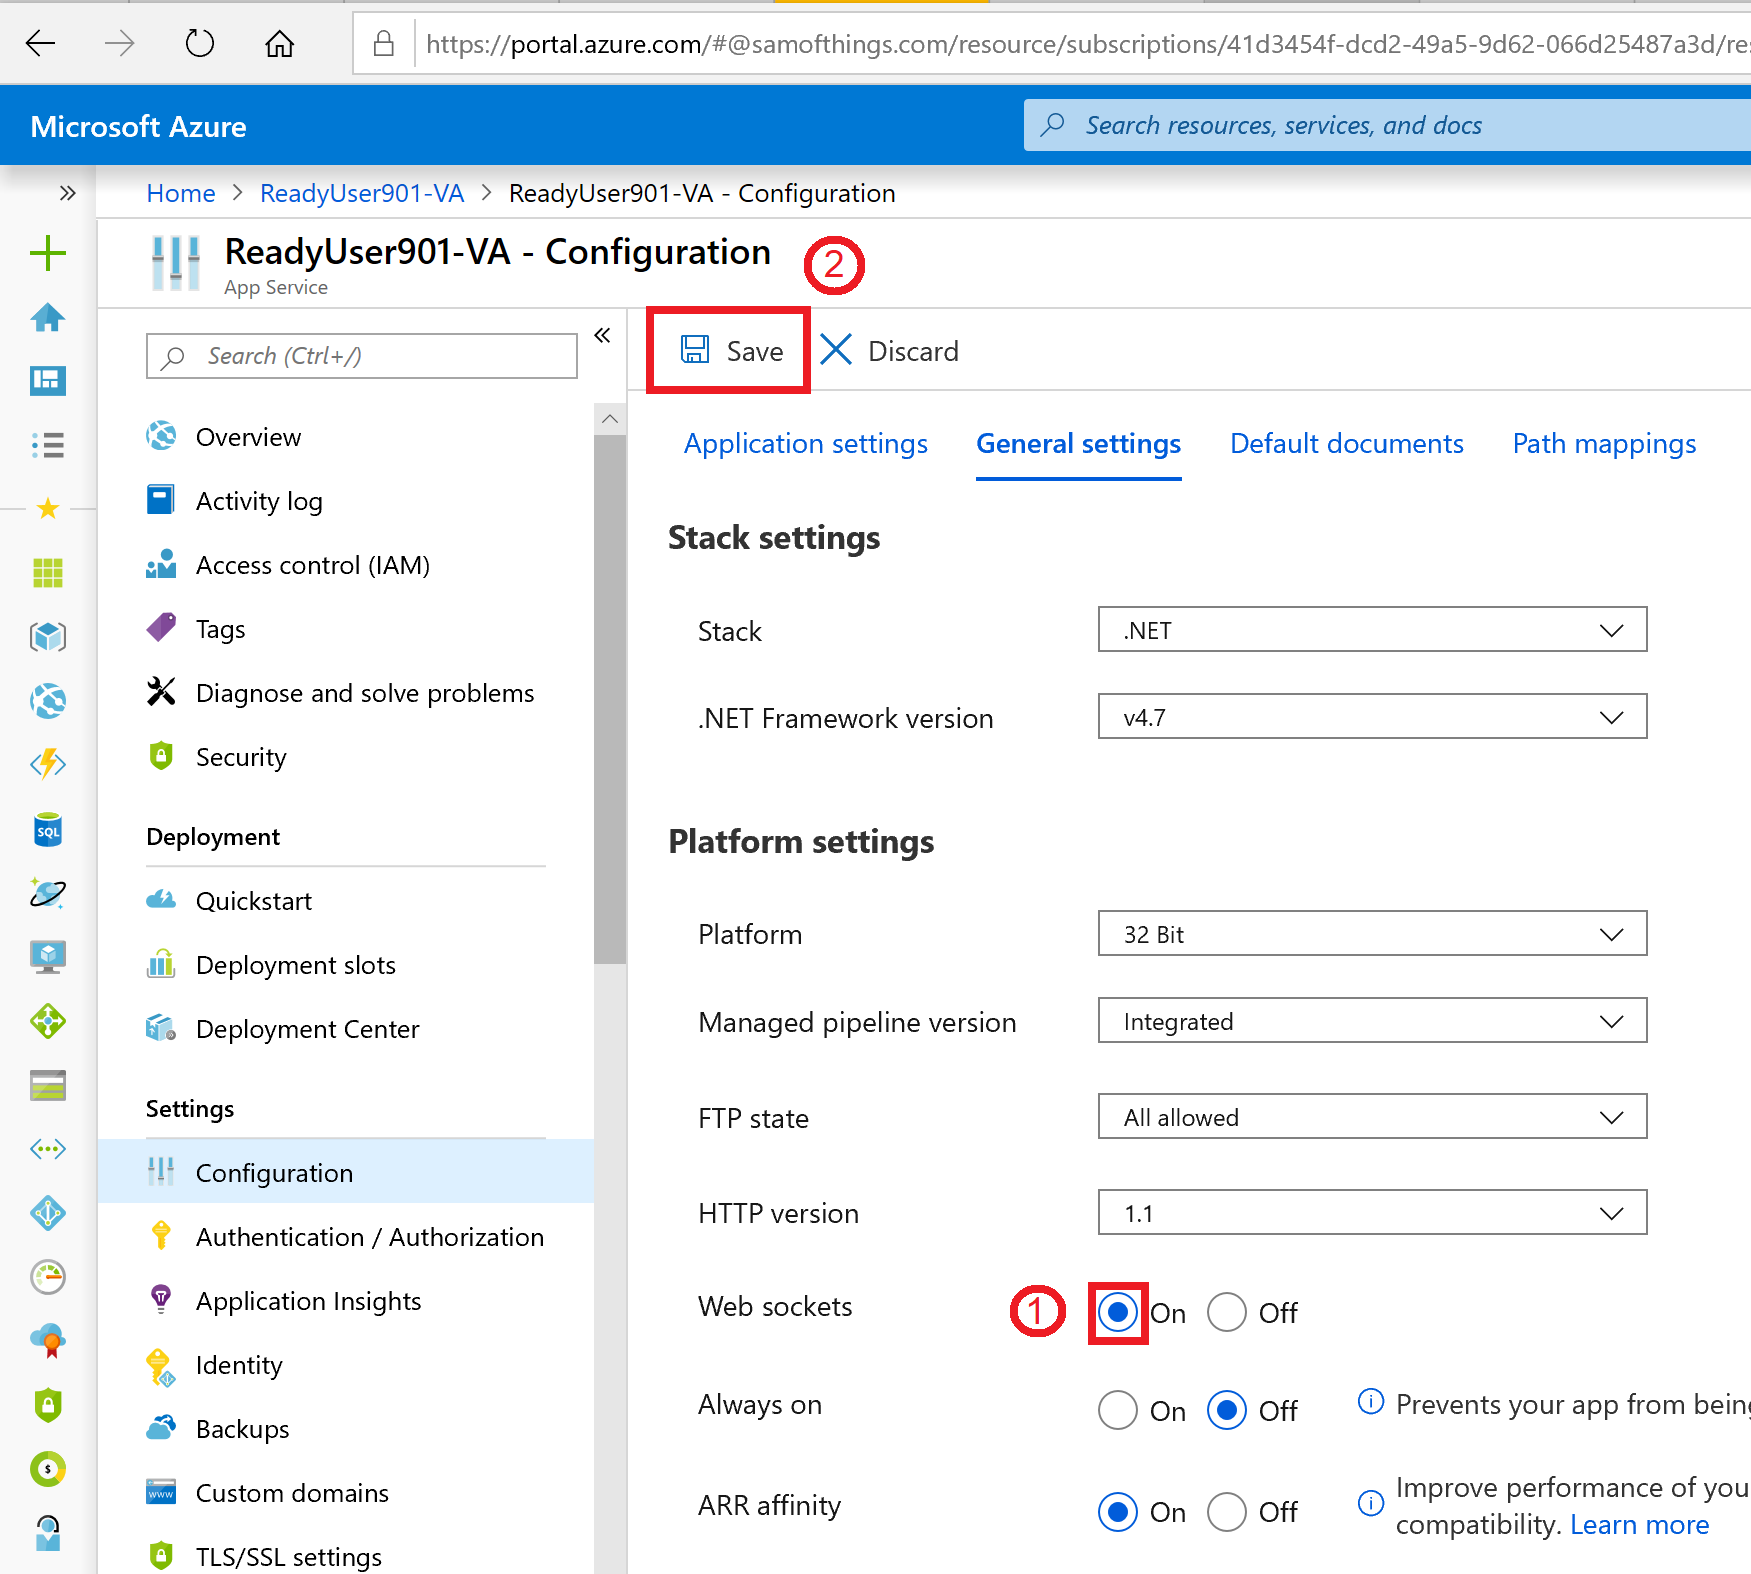Click the Home breadcrumb link
This screenshot has height=1574, width=1751.
[x=181, y=193]
